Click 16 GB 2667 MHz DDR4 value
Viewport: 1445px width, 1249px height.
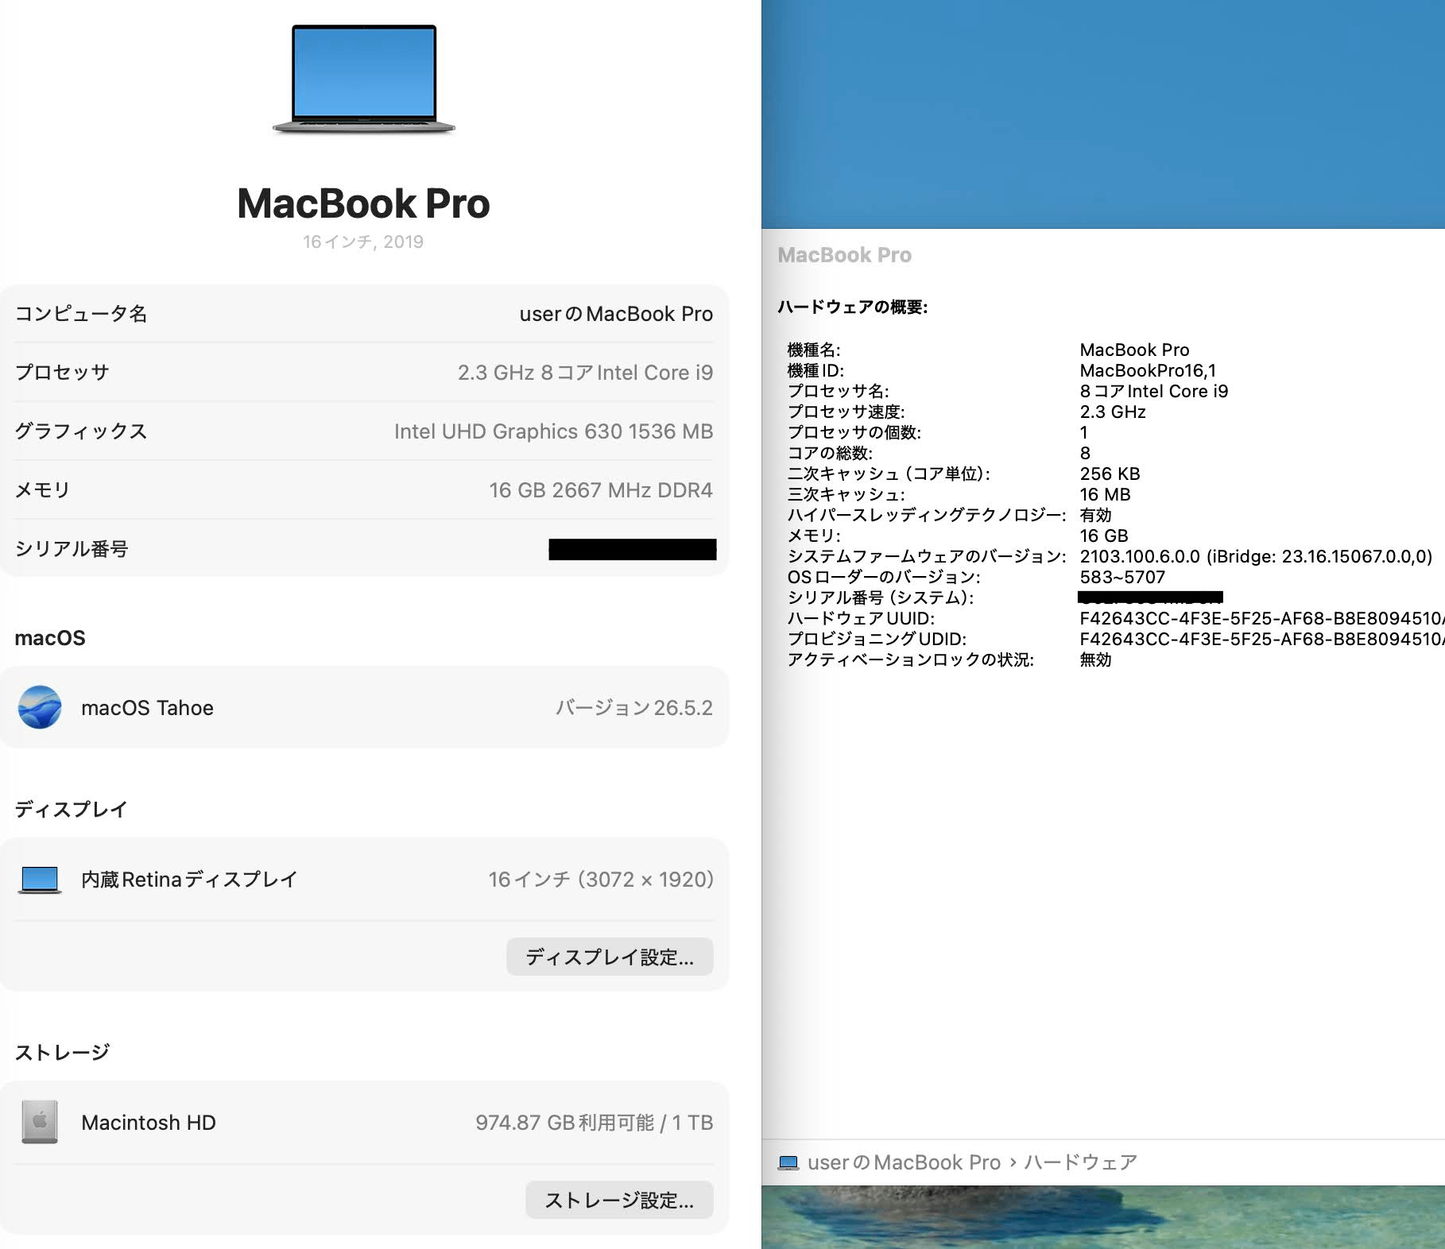601,490
